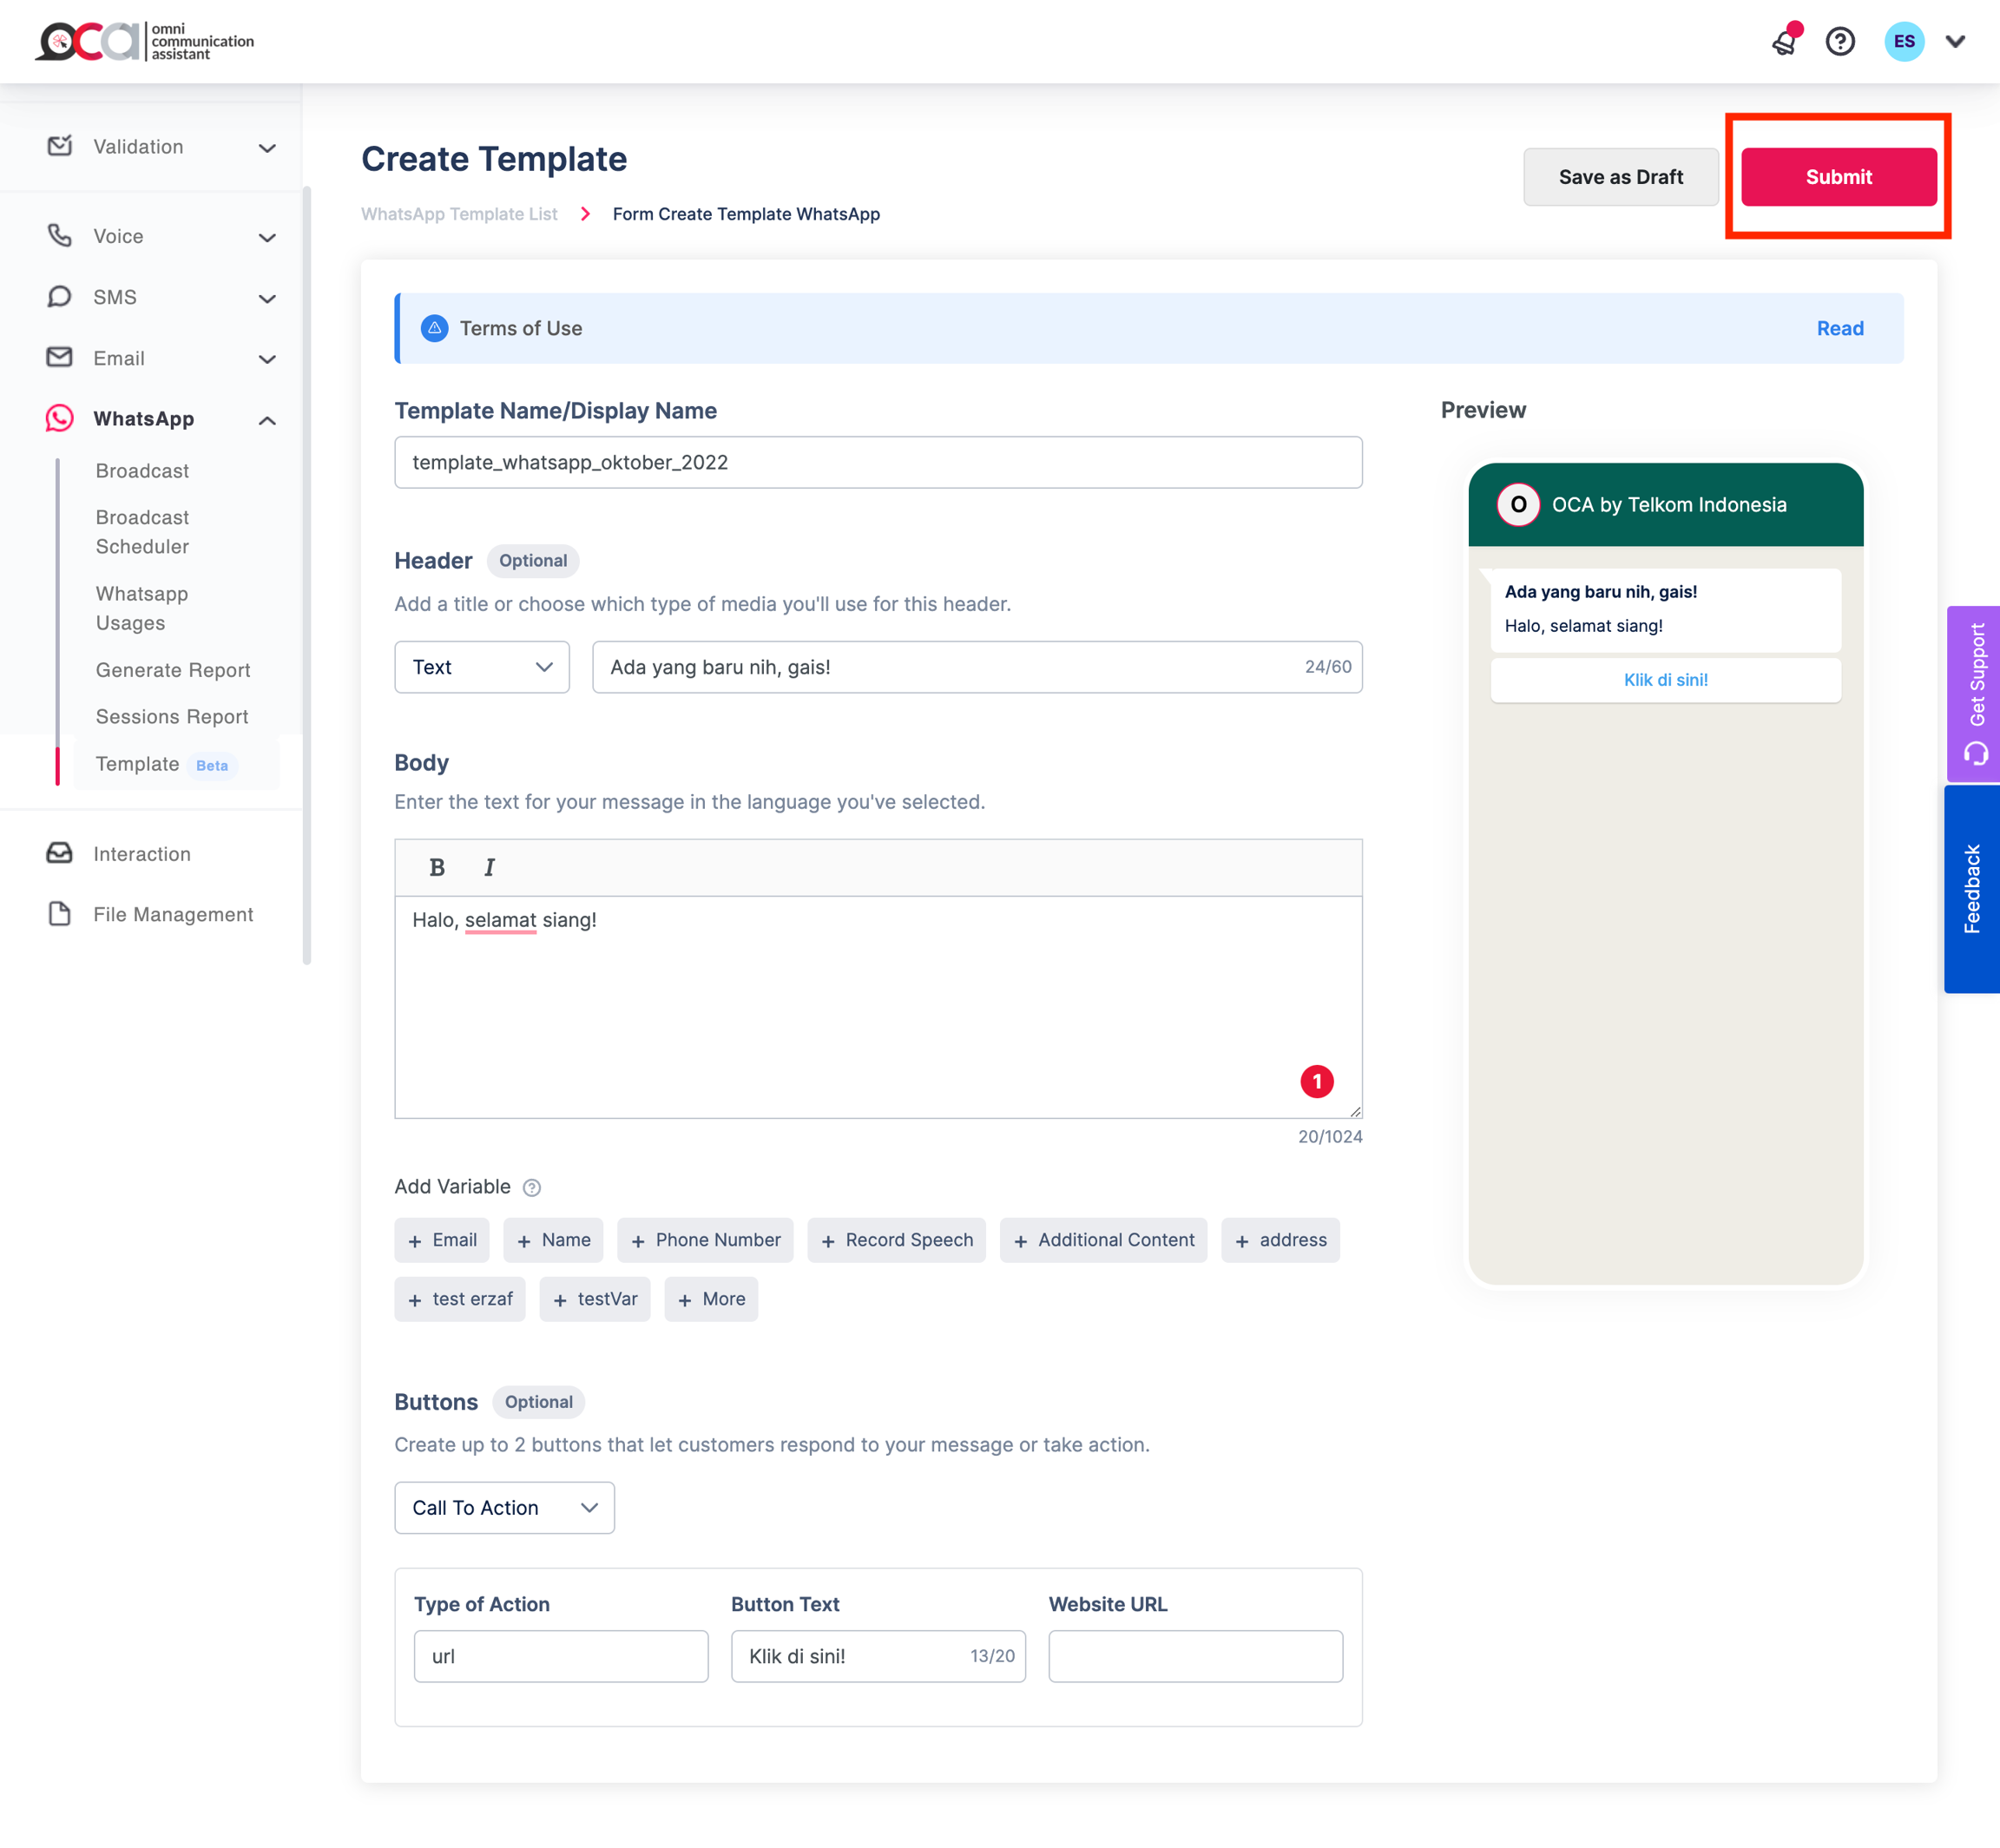Click the OCA logo
This screenshot has width=2000, height=1848.
[145, 42]
